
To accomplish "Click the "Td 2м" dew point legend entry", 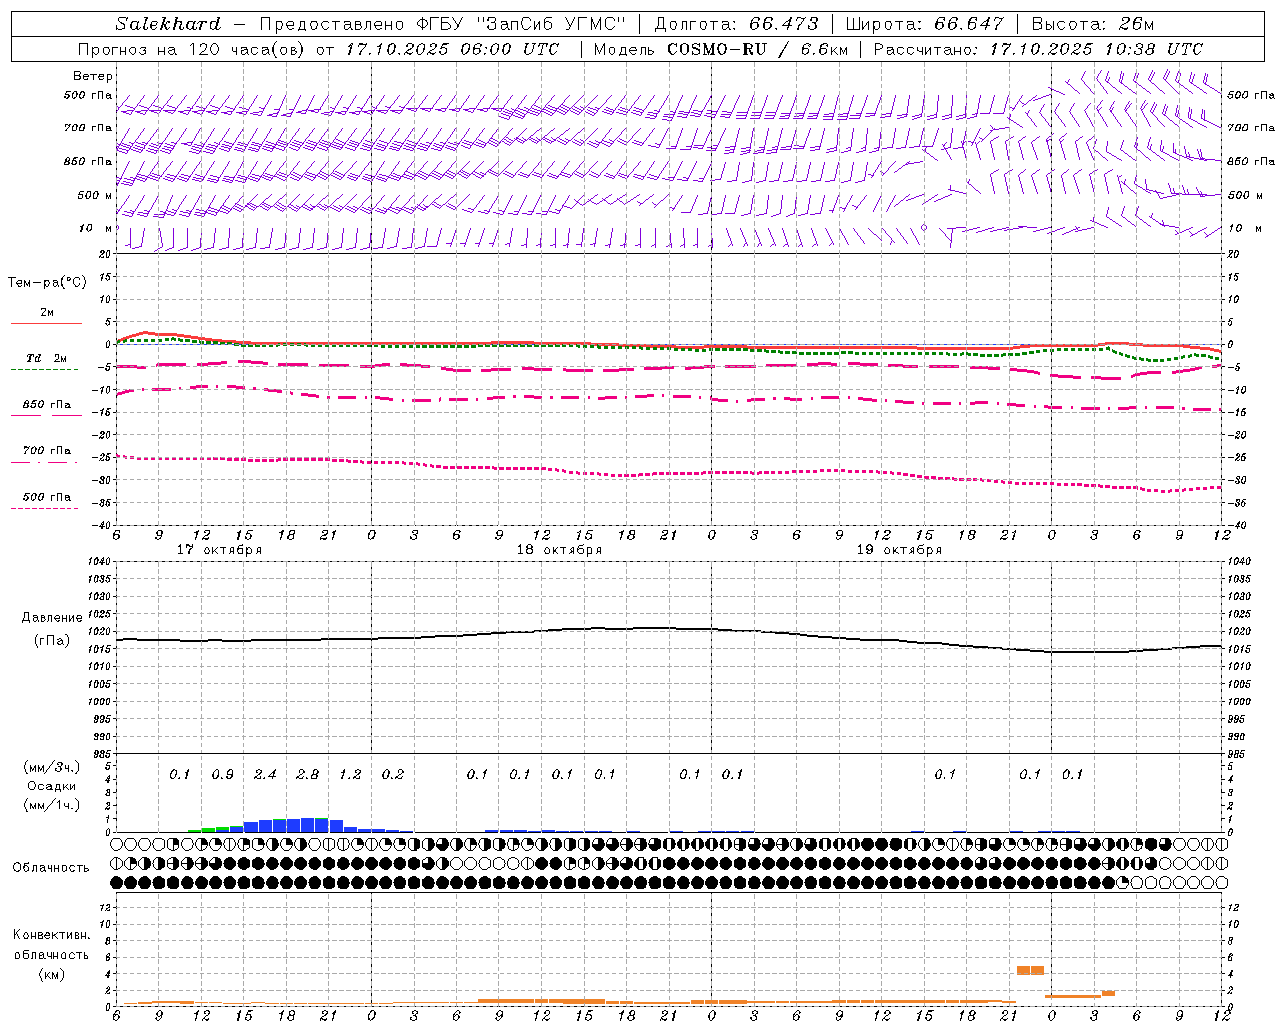I will 47,358.
